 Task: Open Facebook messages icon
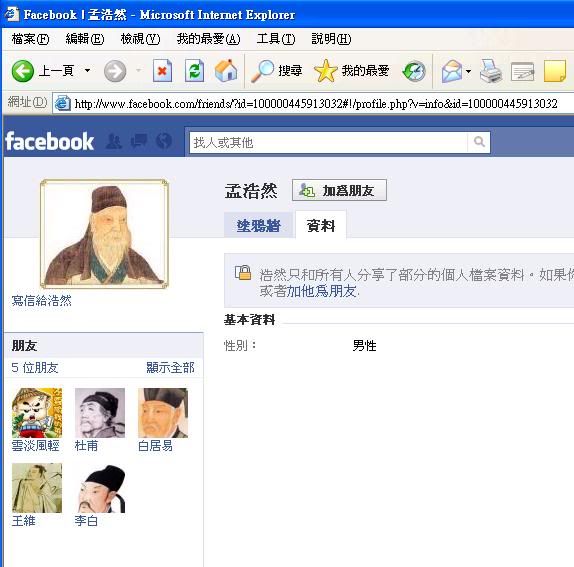(x=139, y=141)
